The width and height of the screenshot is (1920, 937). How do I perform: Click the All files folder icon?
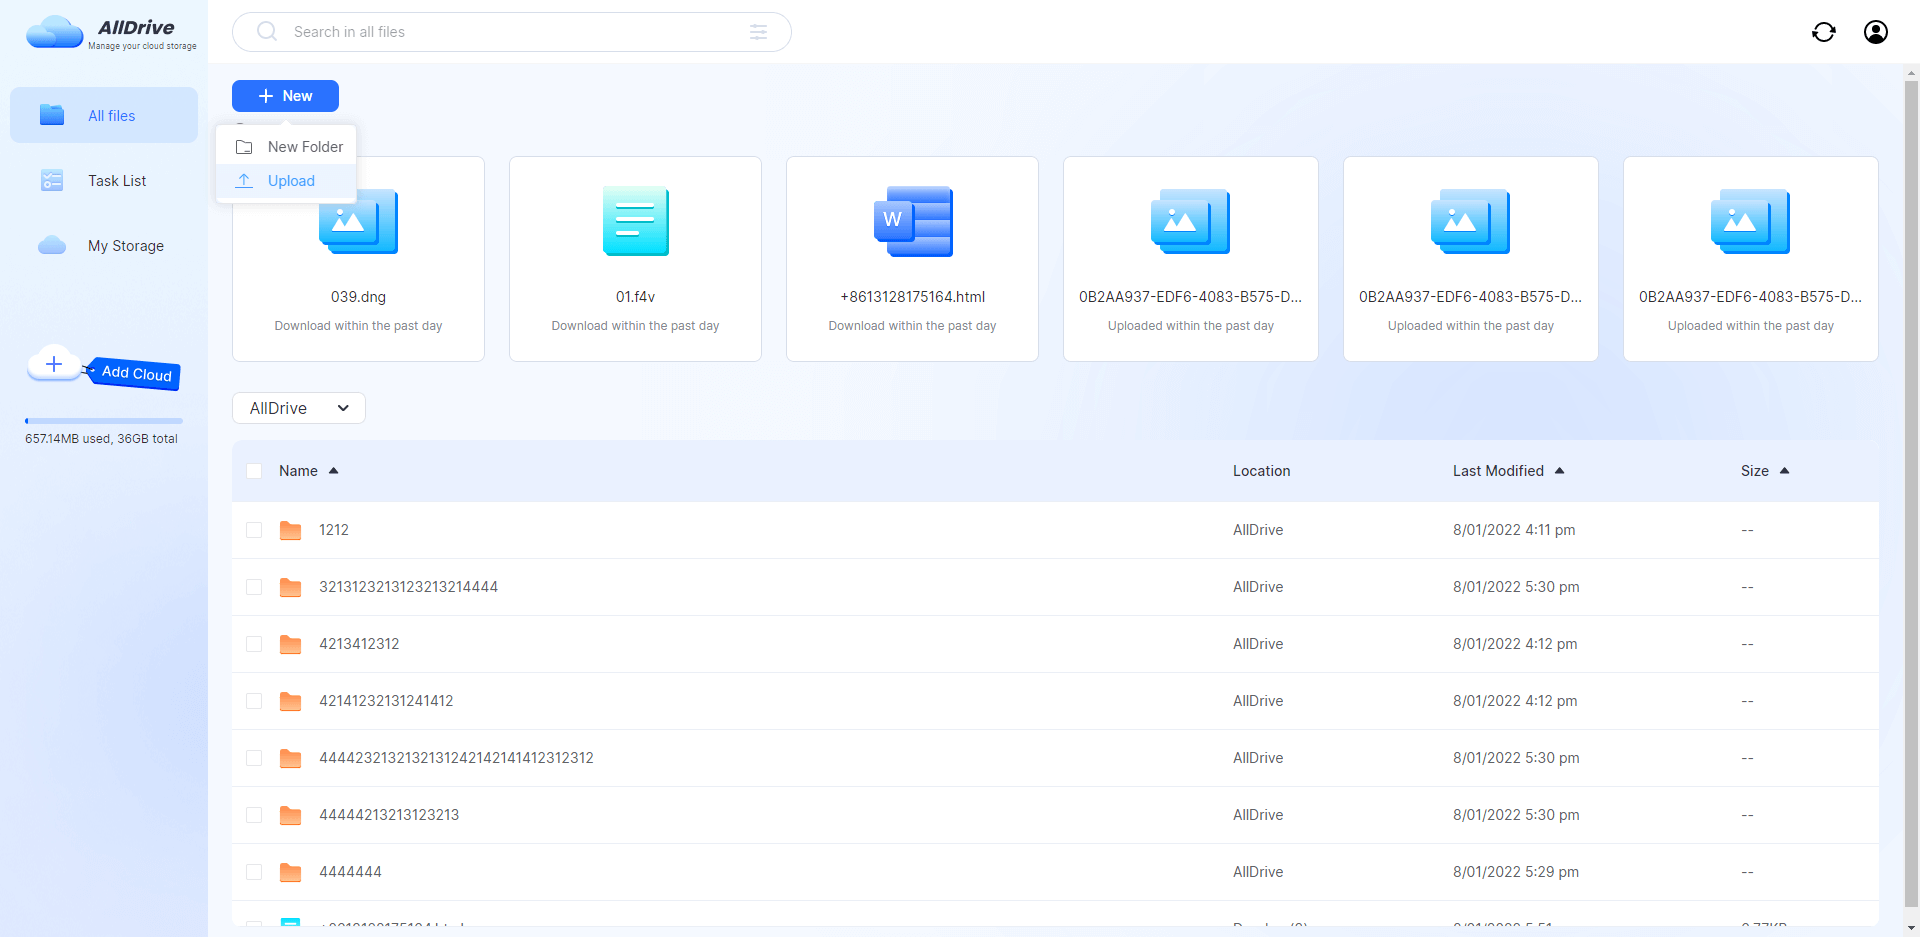click(52, 115)
